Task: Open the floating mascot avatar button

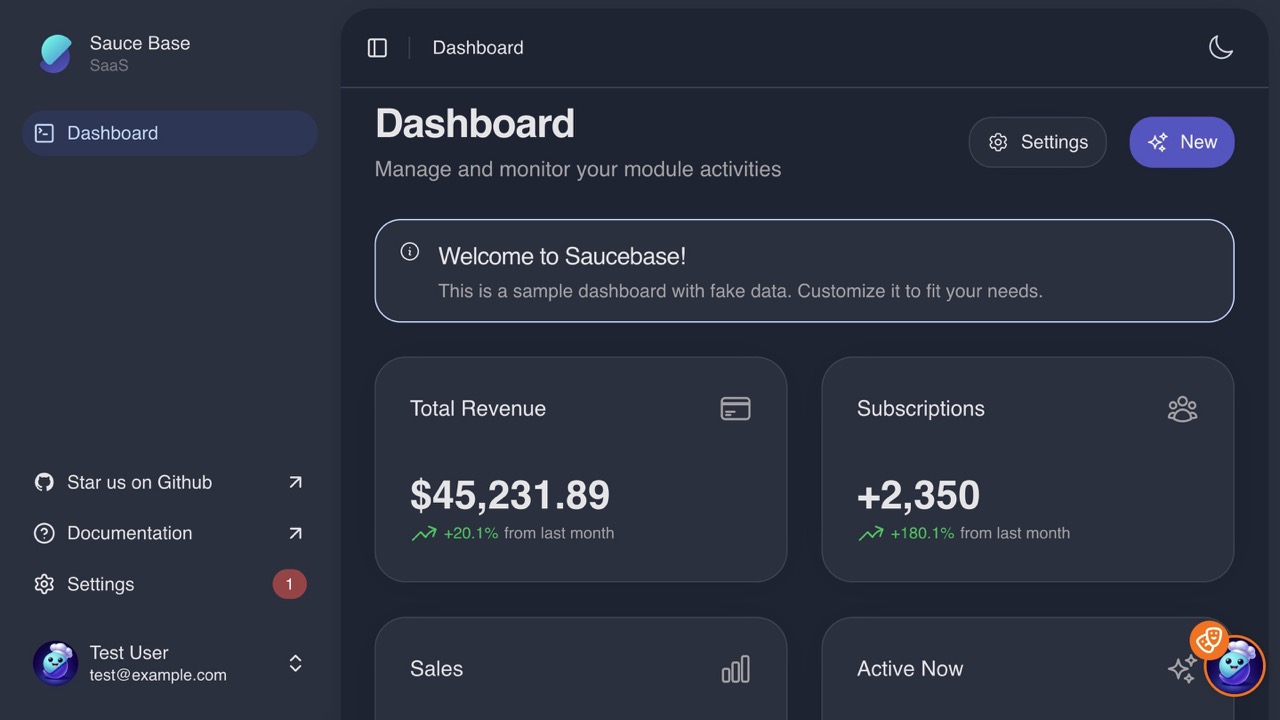Action: pyautogui.click(x=1236, y=666)
